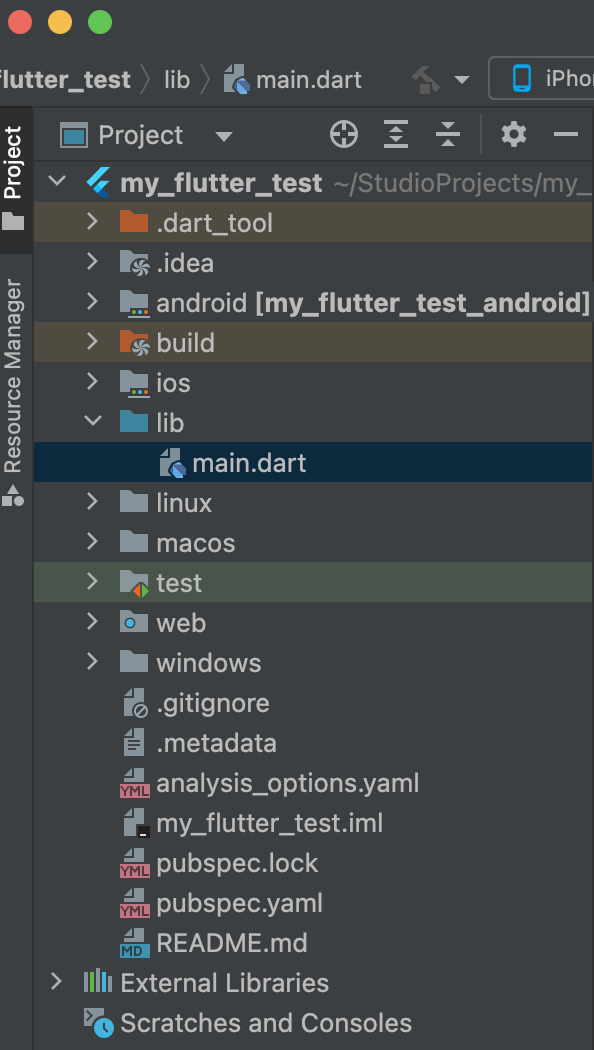594x1050 pixels.
Task: Collapse the lib folder
Action: click(x=92, y=422)
